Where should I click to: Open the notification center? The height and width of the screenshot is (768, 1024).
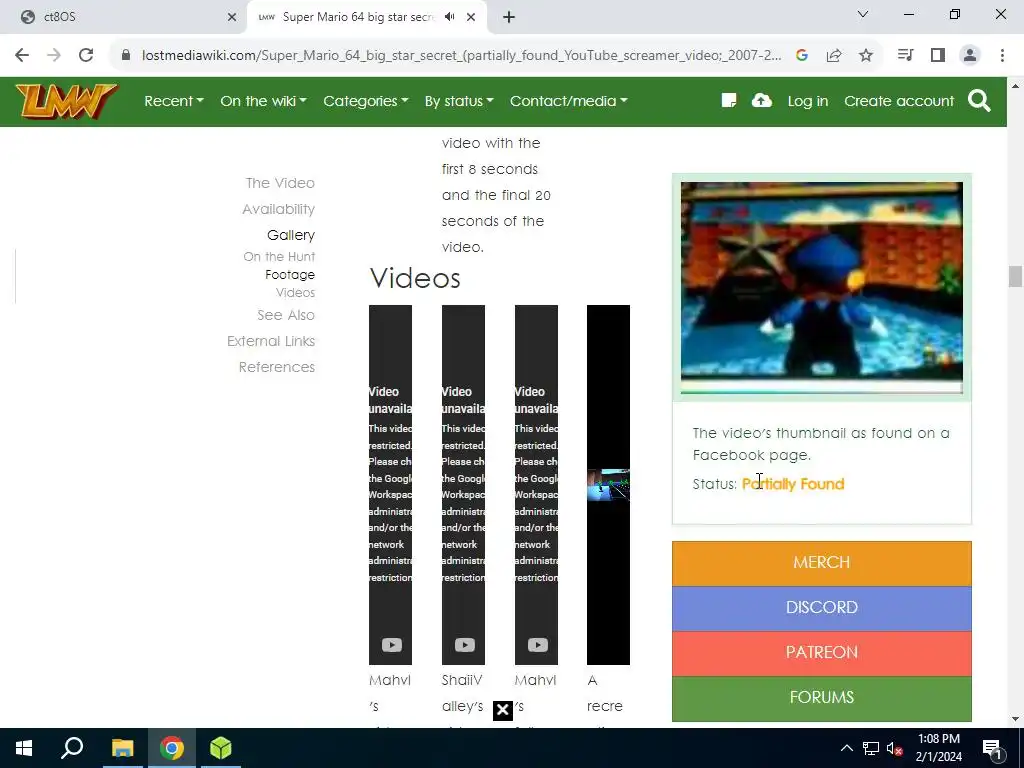(992, 748)
